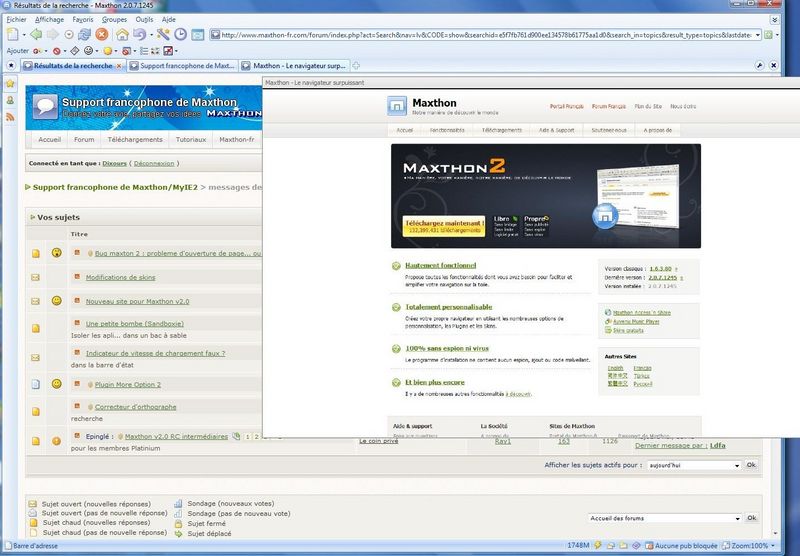Switch to the Maxthon - Le navigateur surp... tab
Image resolution: width=800 pixels, height=556 pixels.
coord(295,66)
